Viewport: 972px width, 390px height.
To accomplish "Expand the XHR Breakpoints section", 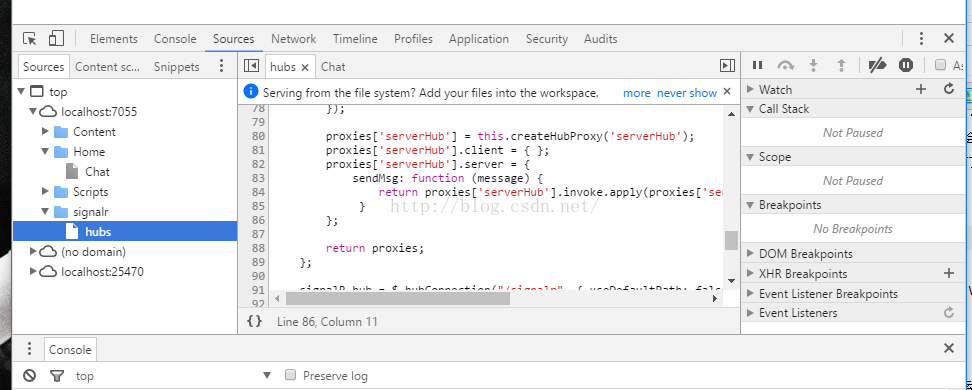I will [749, 273].
